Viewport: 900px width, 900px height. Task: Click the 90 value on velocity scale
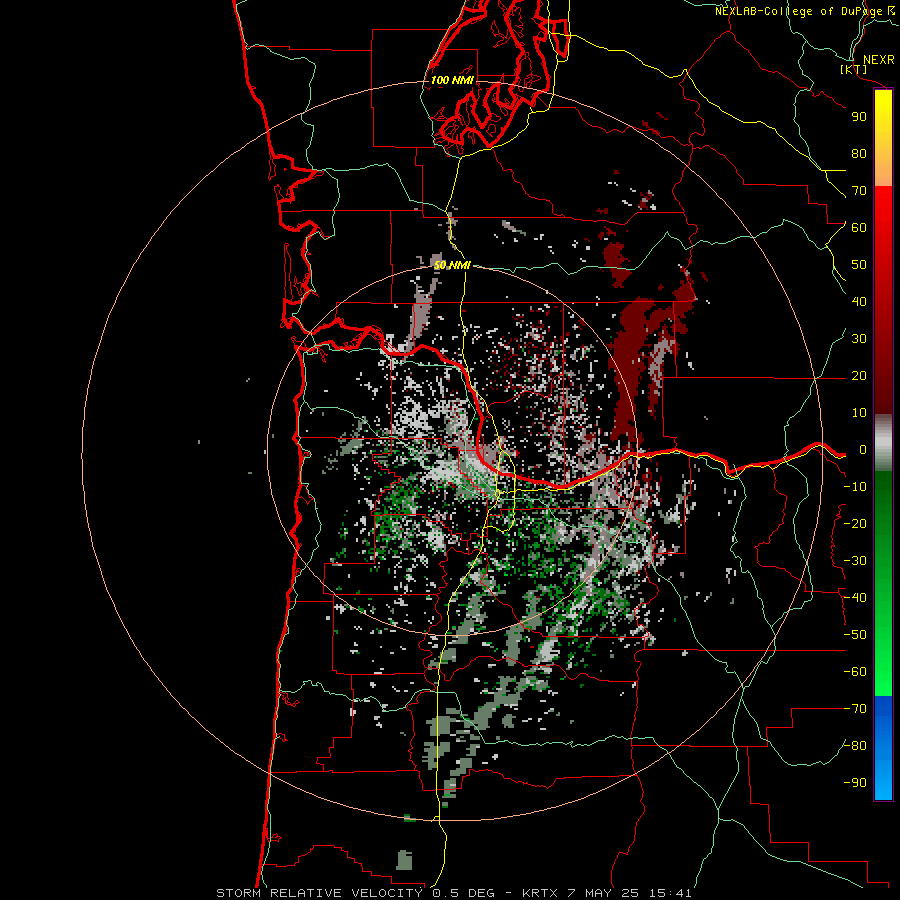pyautogui.click(x=859, y=117)
